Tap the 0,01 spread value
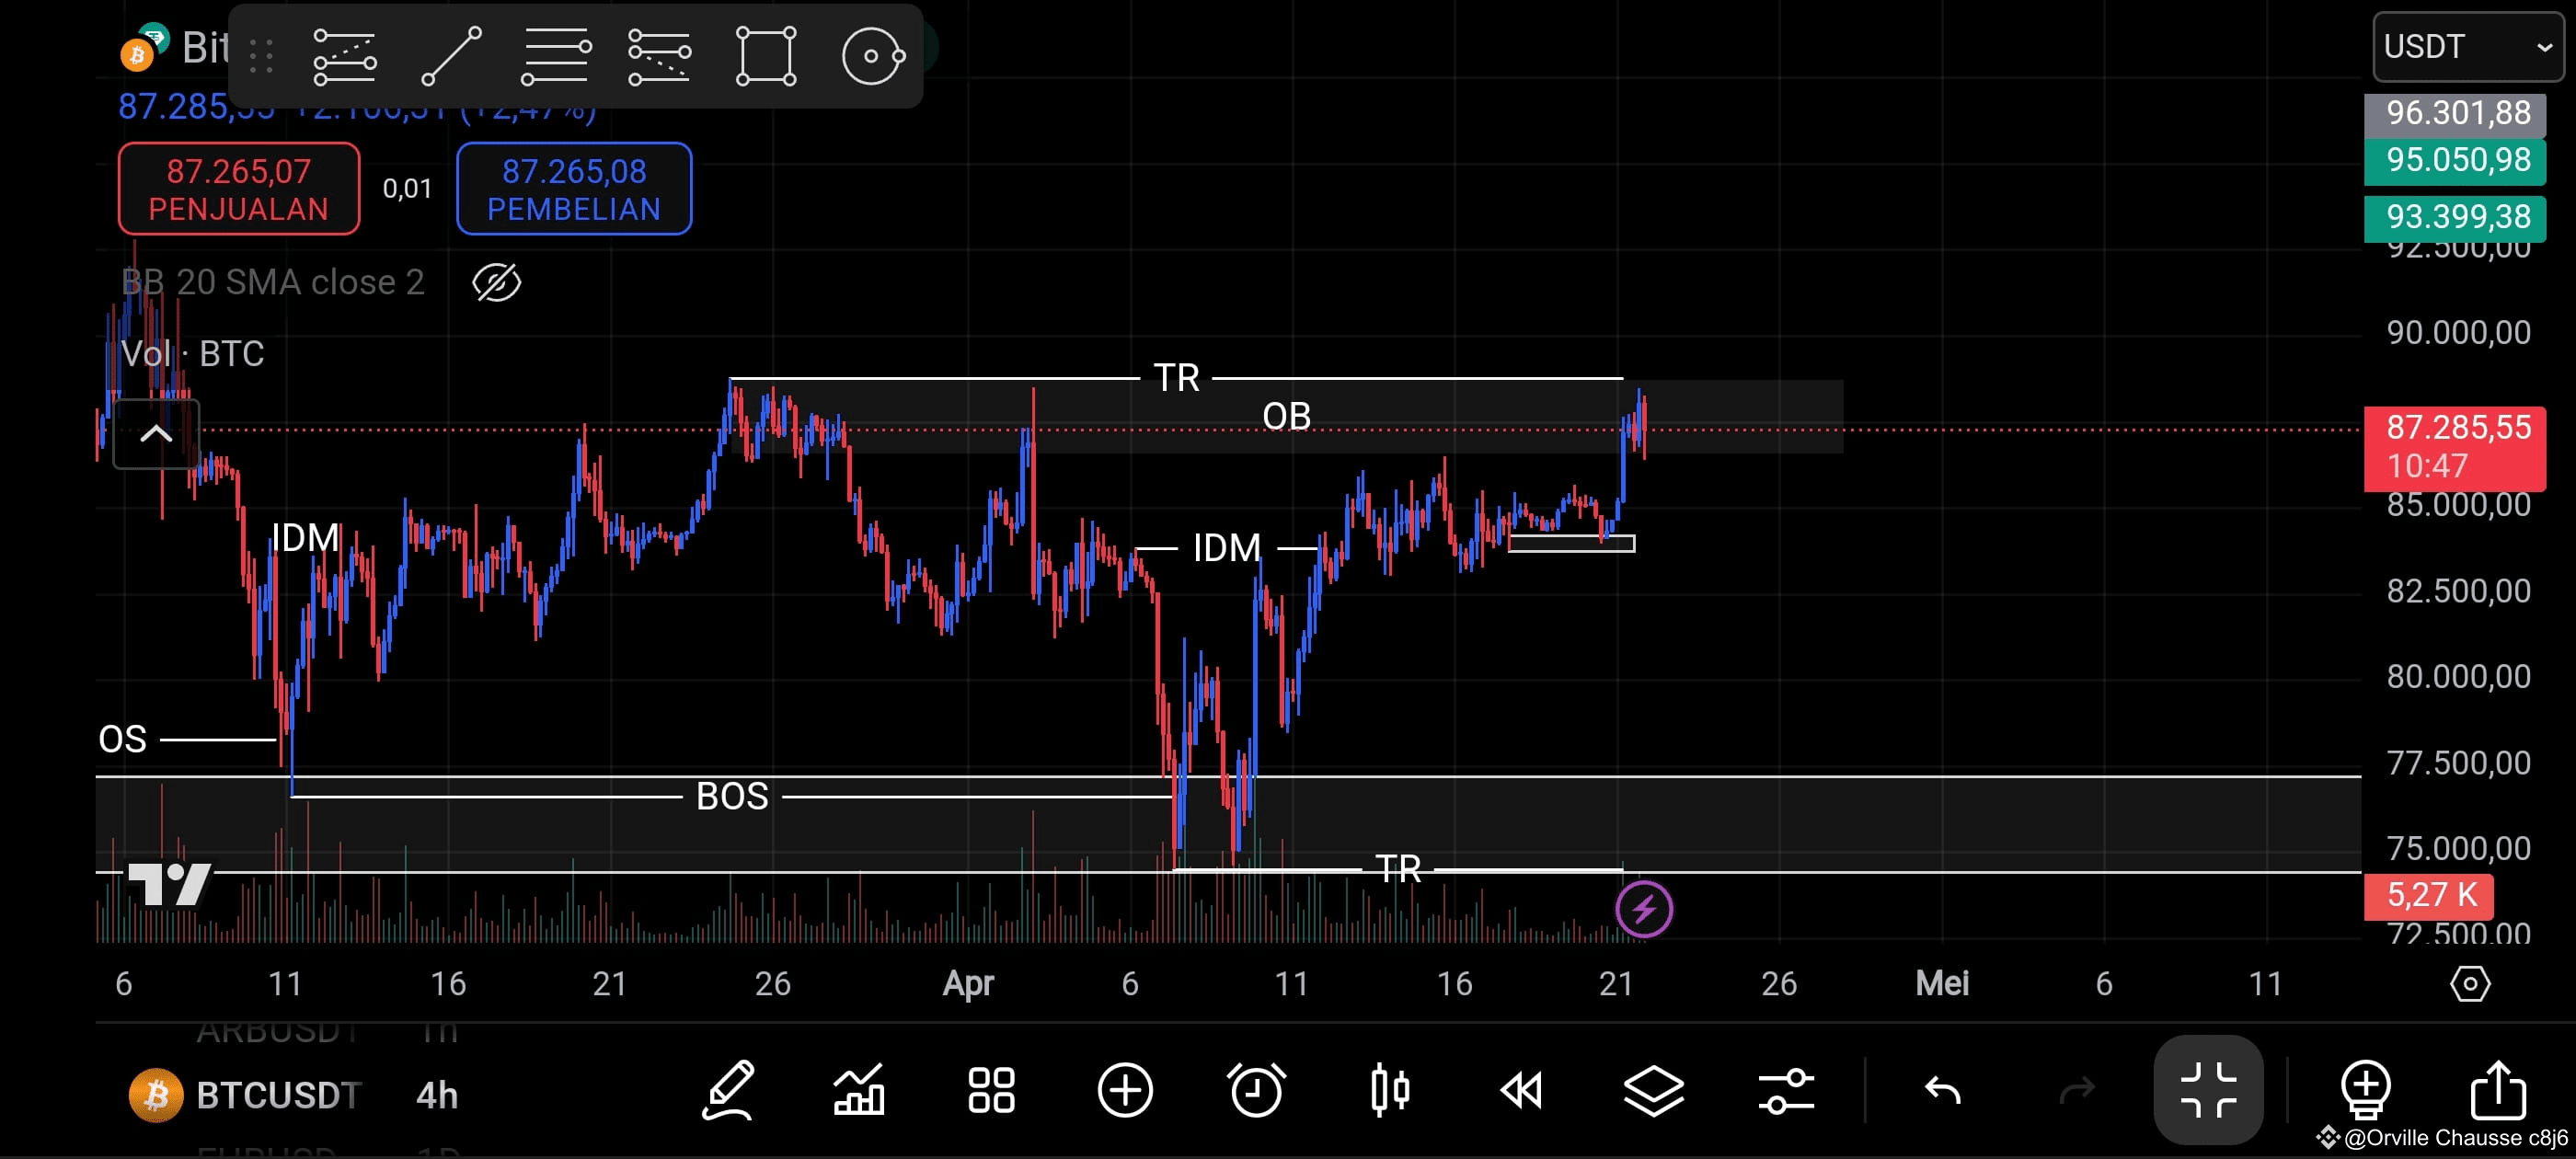Screen dimensions: 2576x1159 coord(407,189)
